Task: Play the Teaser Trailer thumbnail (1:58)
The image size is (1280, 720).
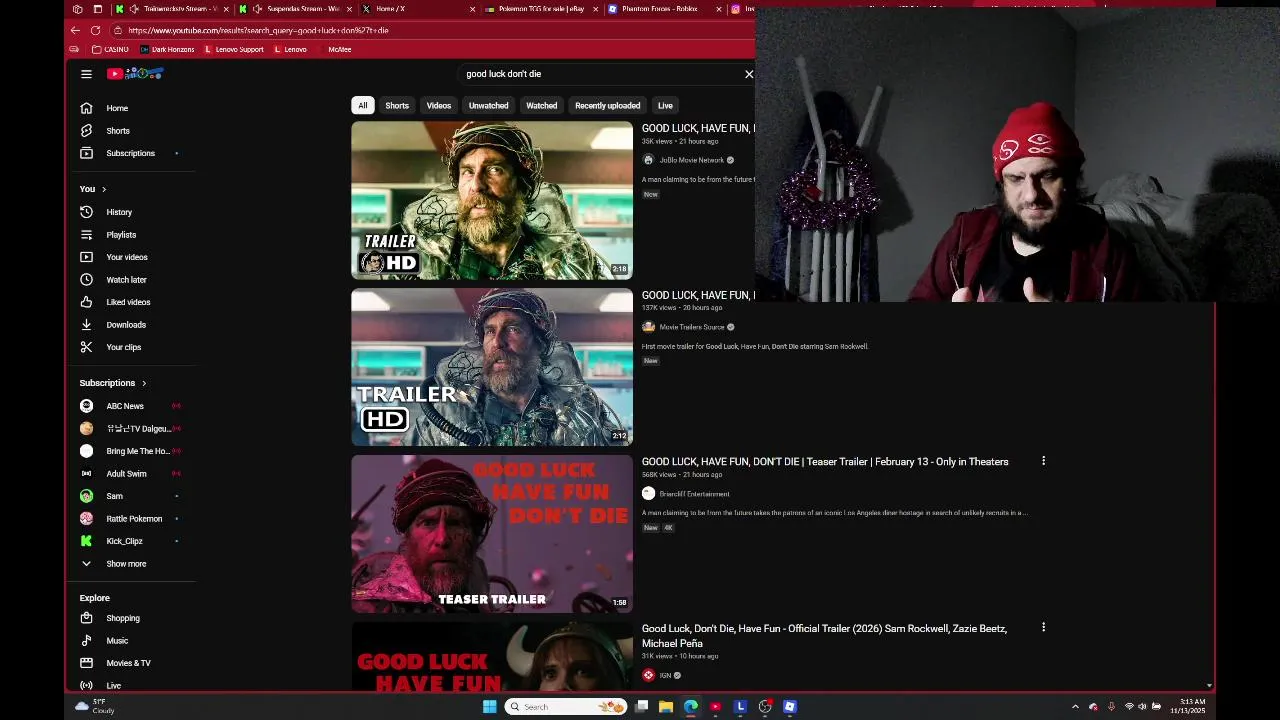Action: coord(492,534)
